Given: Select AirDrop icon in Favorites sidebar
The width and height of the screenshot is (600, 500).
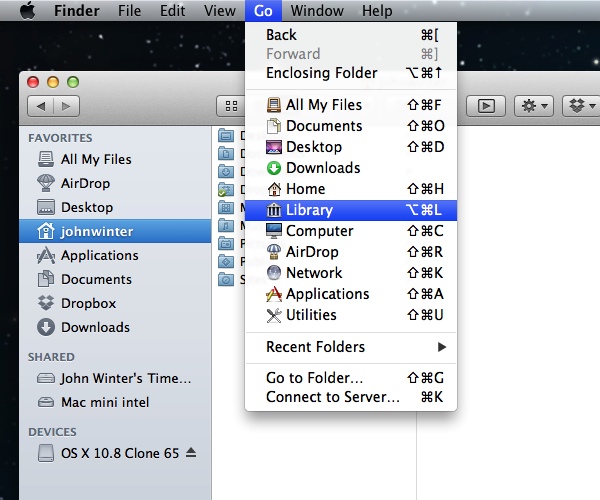Looking at the screenshot, I should [46, 183].
